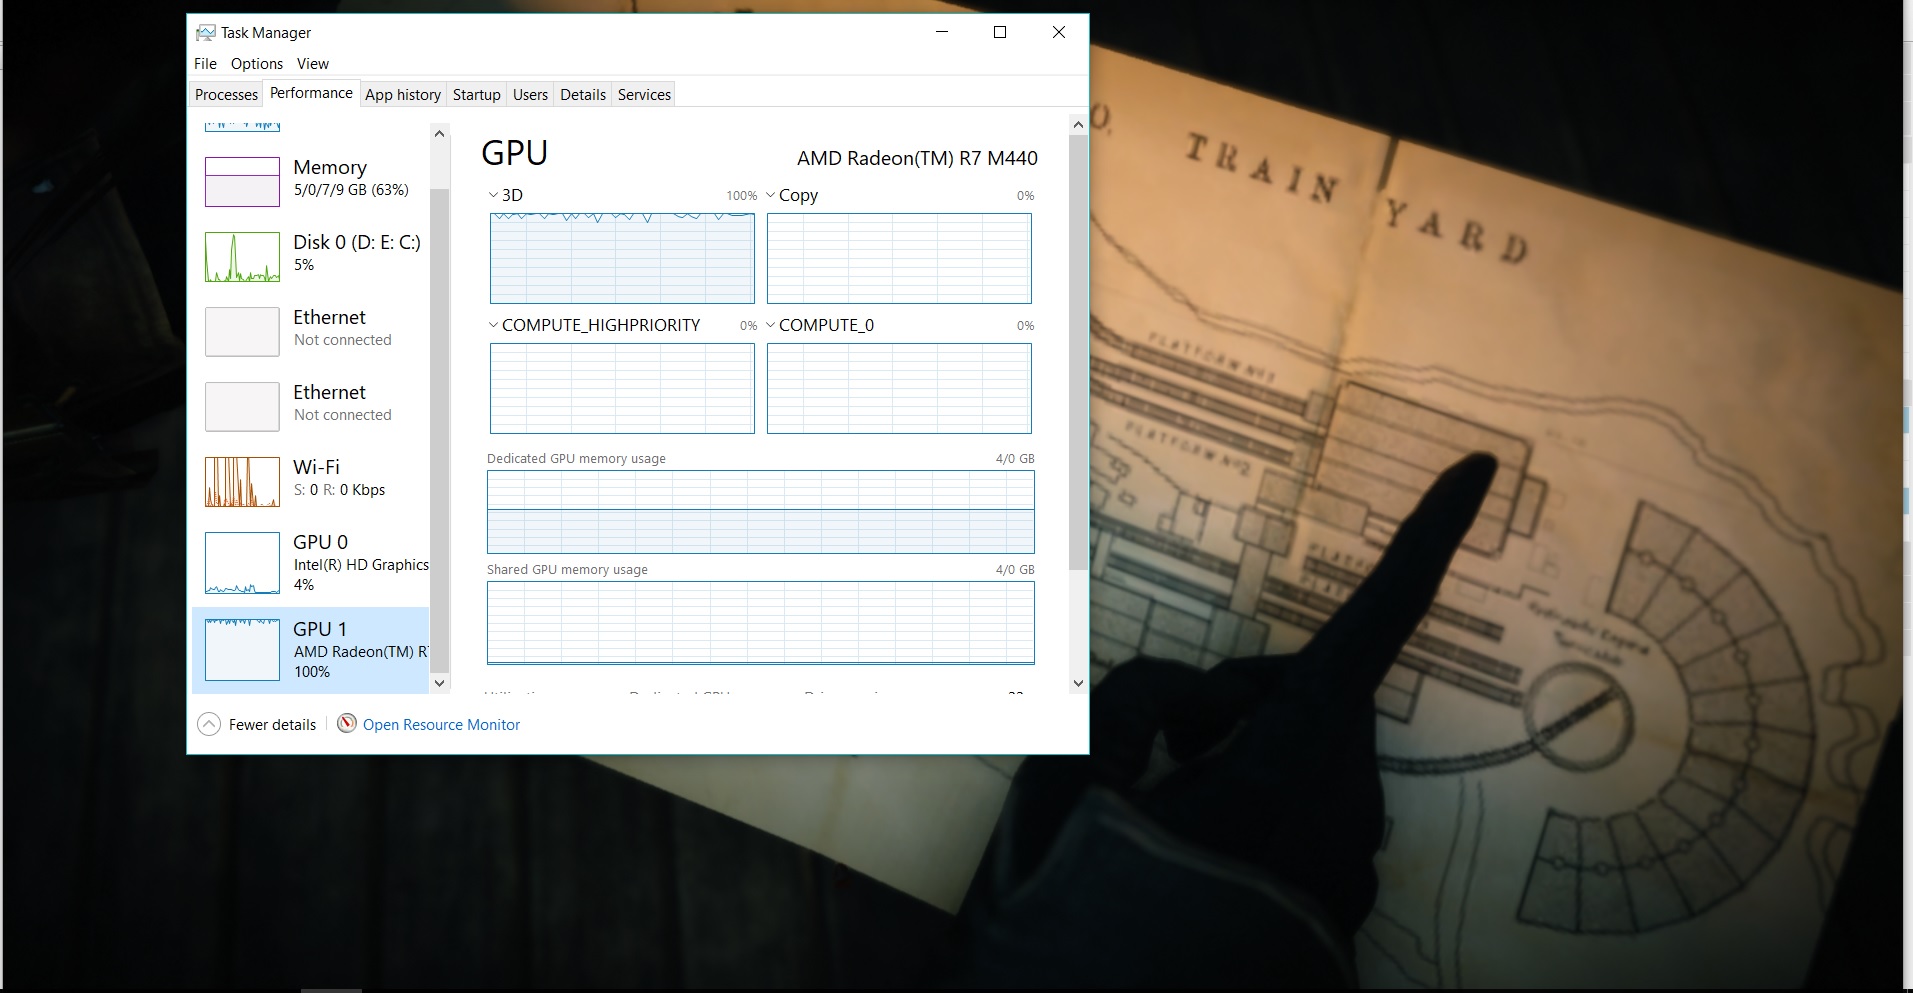Image resolution: width=1913 pixels, height=993 pixels.
Task: Click the '5/0/7/9 GB (63%)' memory value
Action: (x=351, y=190)
